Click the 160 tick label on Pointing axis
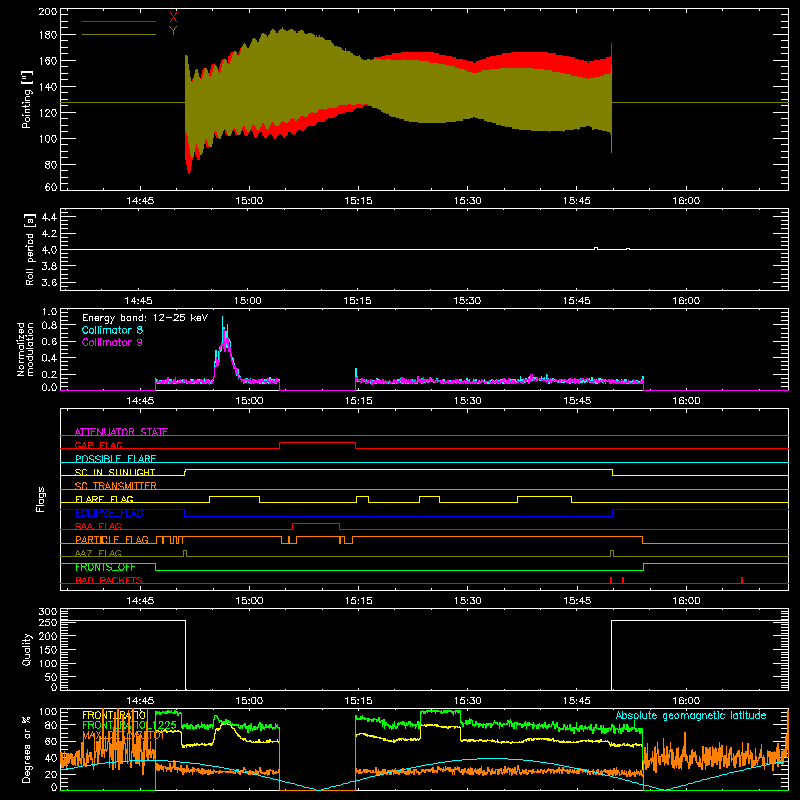 coord(48,61)
